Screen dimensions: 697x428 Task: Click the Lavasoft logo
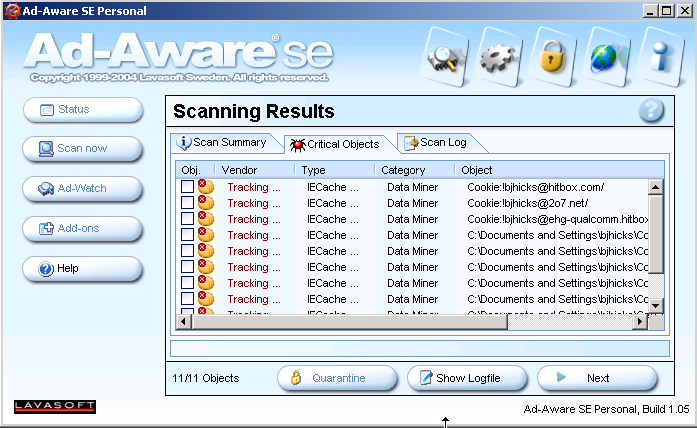click(x=55, y=406)
